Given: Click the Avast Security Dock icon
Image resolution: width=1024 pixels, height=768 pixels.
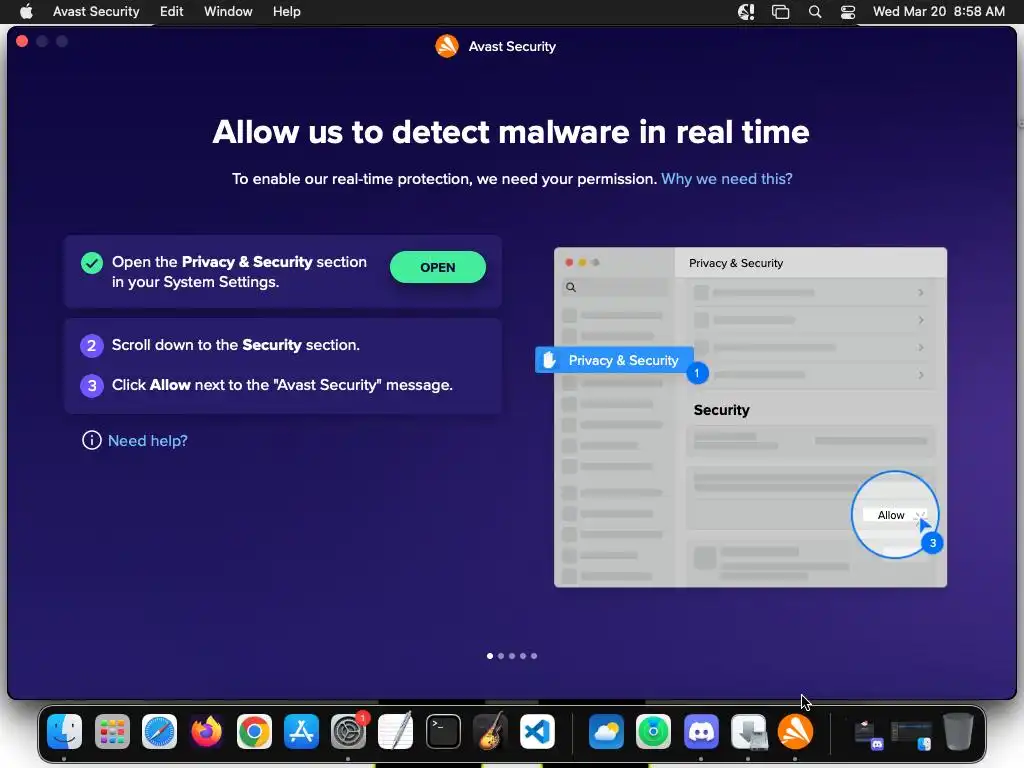Looking at the screenshot, I should (x=795, y=731).
